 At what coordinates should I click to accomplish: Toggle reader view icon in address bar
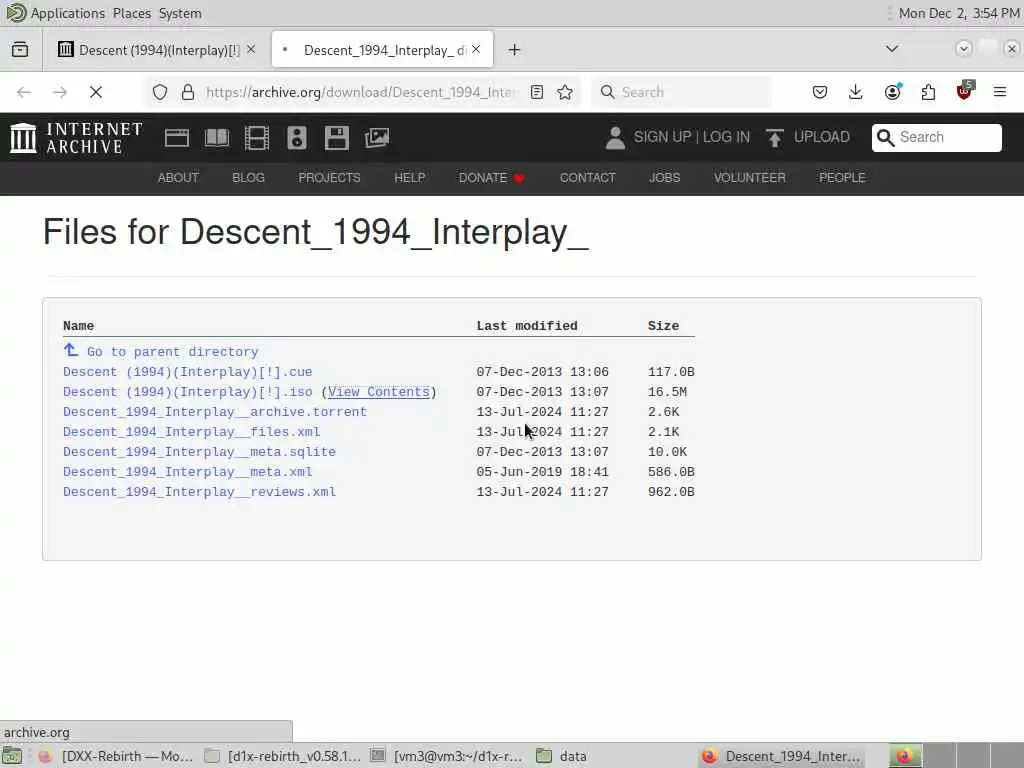[537, 92]
